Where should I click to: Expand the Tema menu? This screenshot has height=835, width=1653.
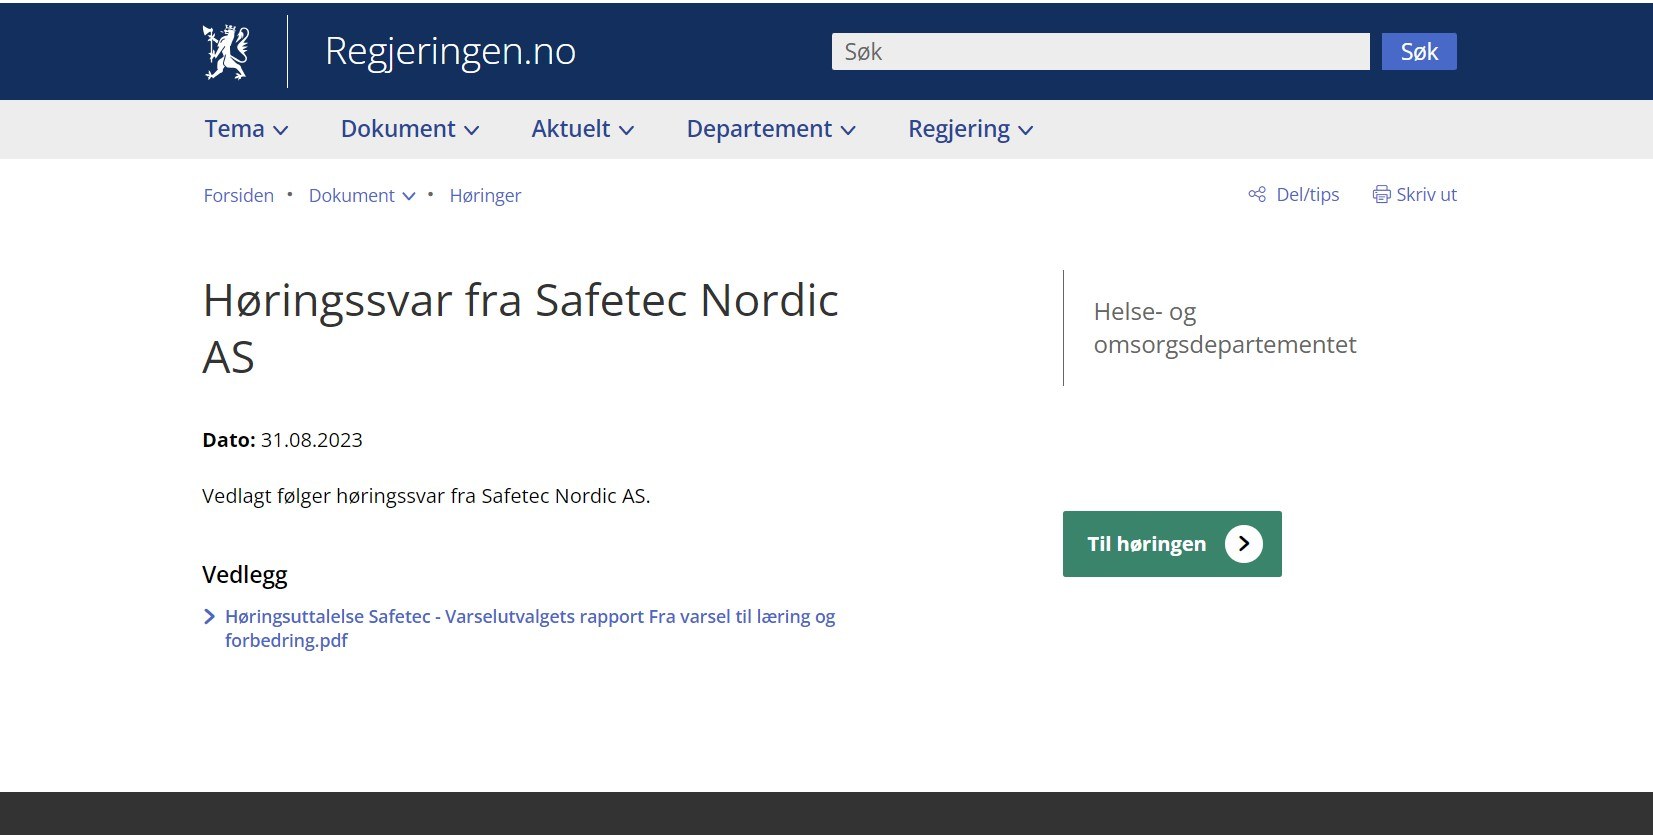coord(246,129)
